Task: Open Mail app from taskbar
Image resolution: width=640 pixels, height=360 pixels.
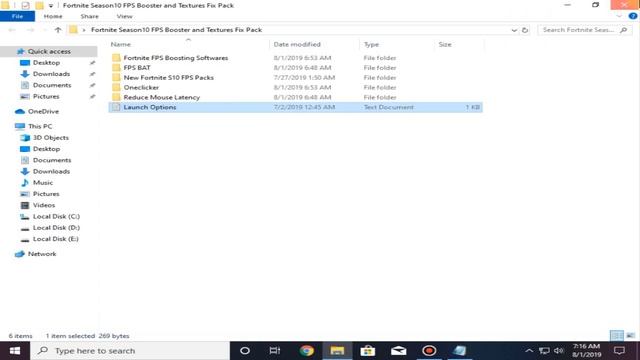Action: pyautogui.click(x=398, y=351)
